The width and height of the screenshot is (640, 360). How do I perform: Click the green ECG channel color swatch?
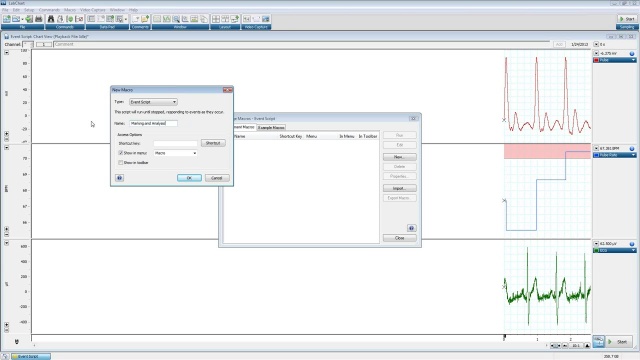[596, 250]
